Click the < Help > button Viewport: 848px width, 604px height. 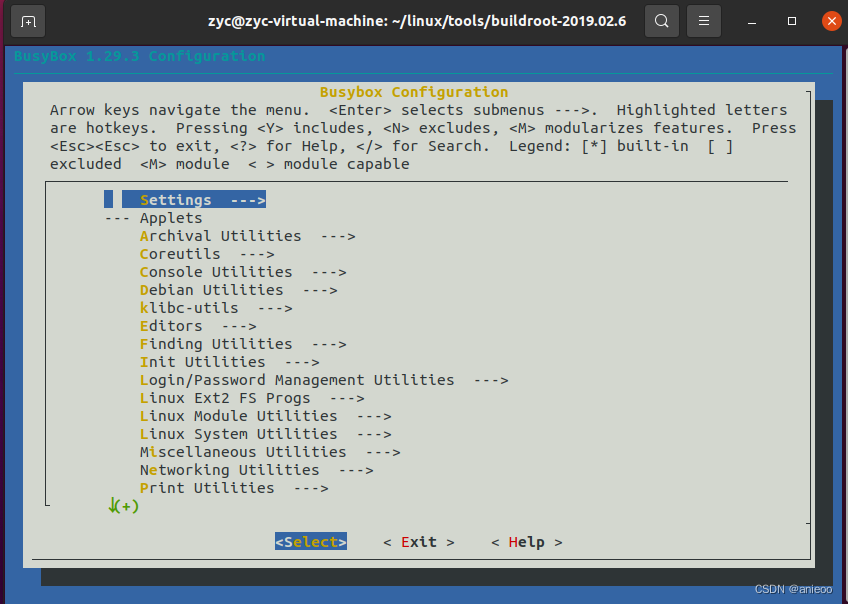coord(527,542)
